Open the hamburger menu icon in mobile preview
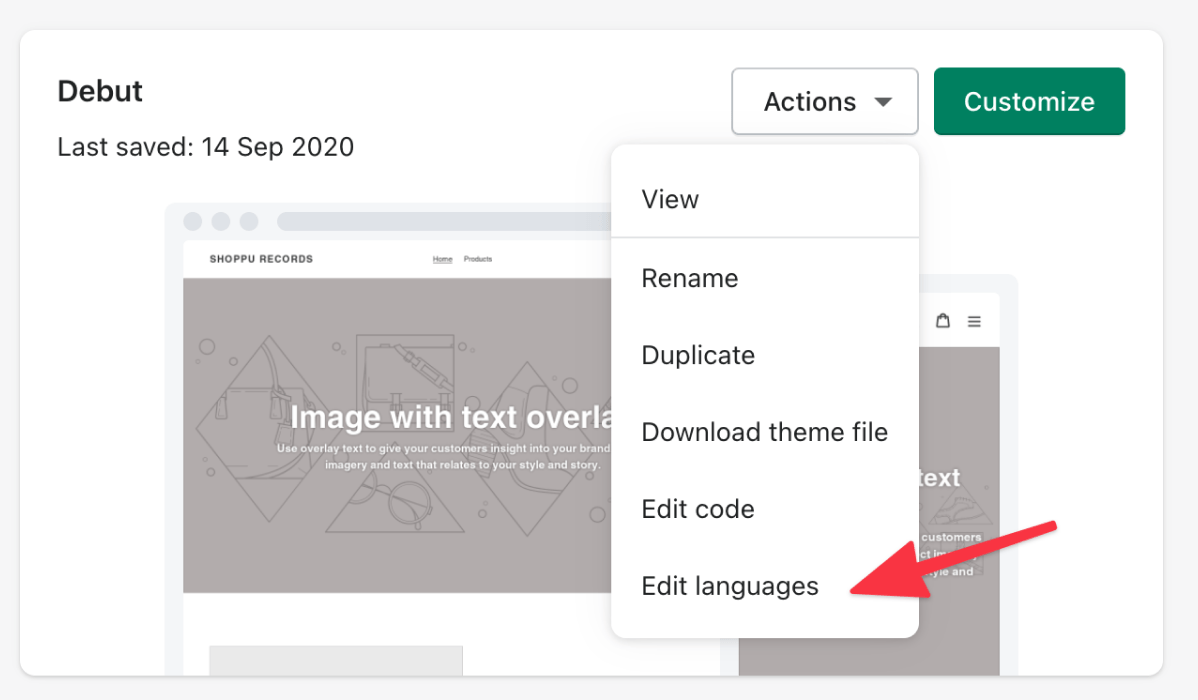 click(x=973, y=320)
